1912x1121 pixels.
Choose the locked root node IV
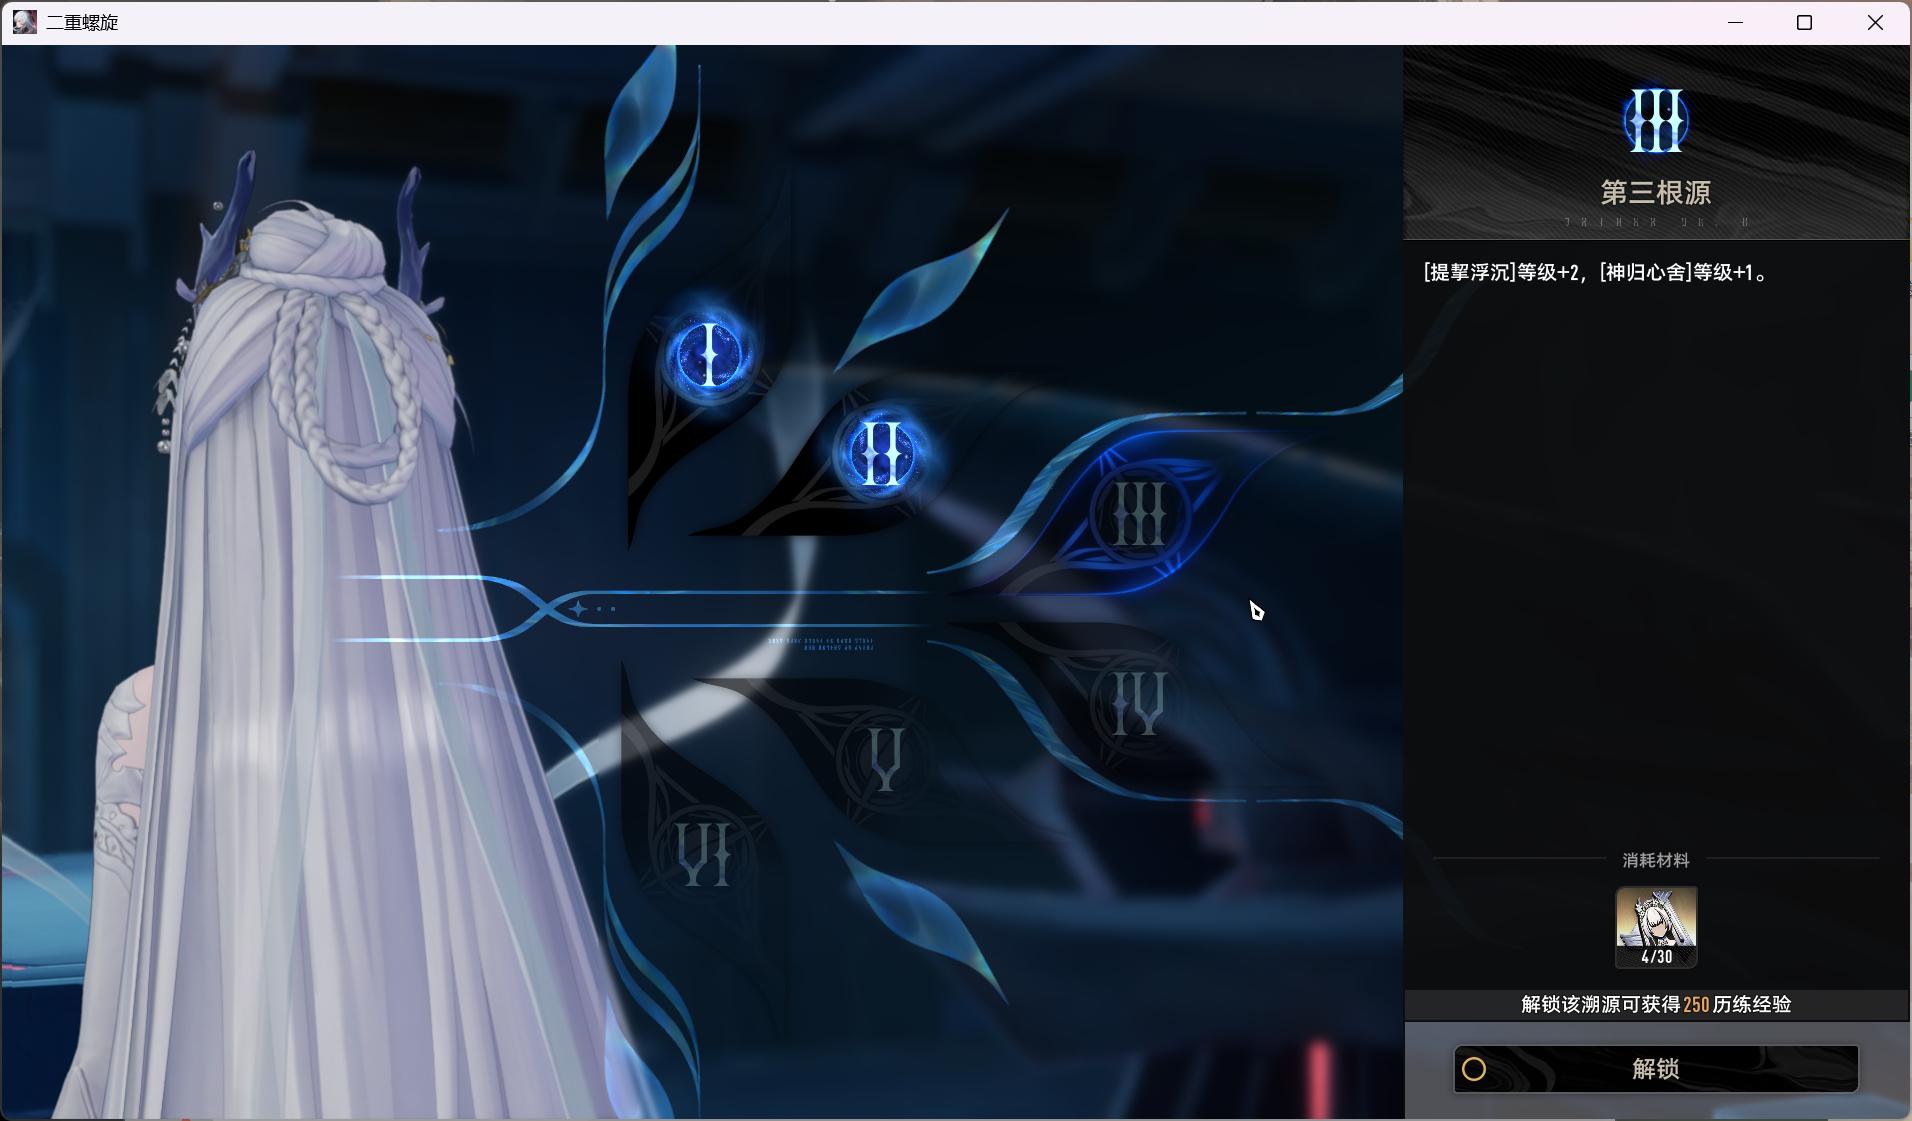point(1138,702)
